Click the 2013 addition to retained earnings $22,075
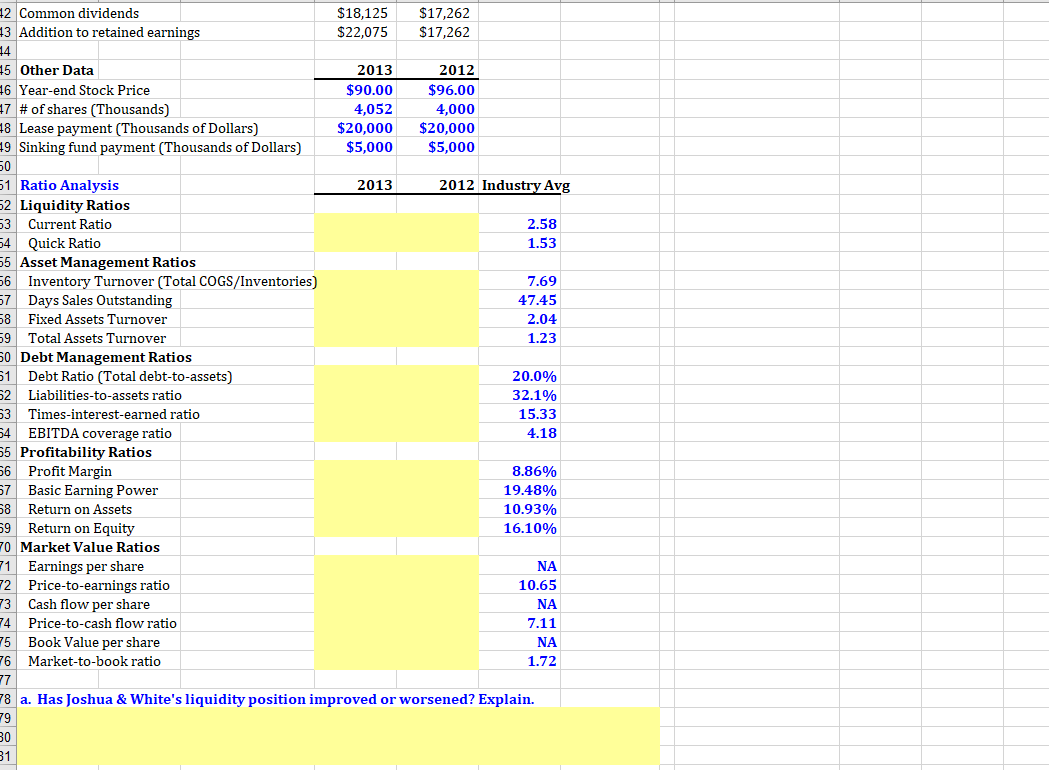 [x=362, y=32]
